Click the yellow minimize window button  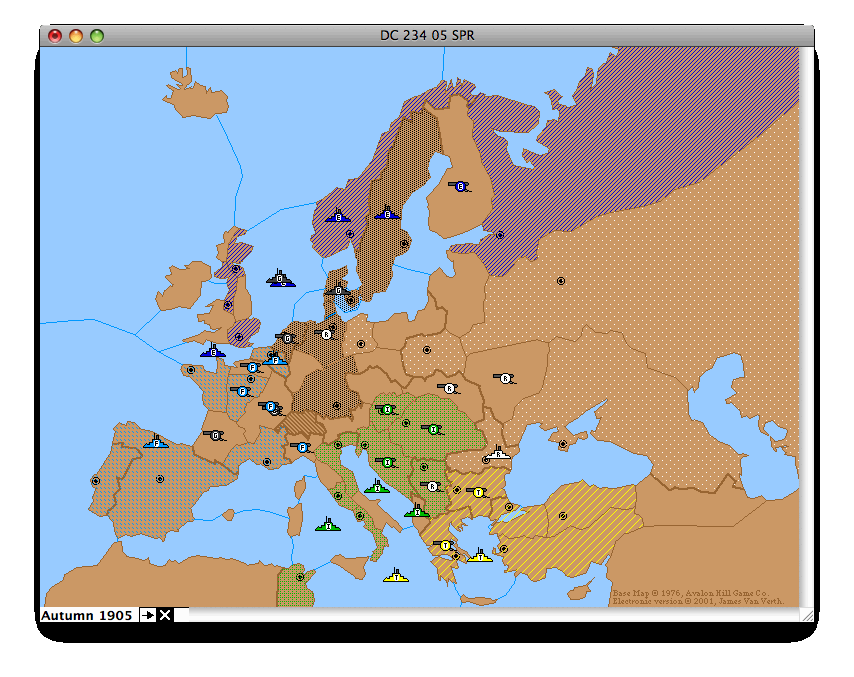pos(76,36)
